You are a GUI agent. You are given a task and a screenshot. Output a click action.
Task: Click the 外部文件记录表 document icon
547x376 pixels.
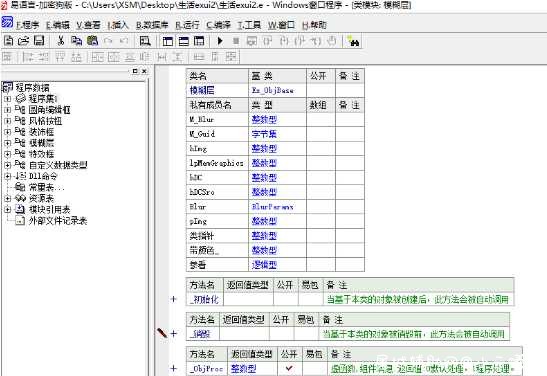coord(20,220)
